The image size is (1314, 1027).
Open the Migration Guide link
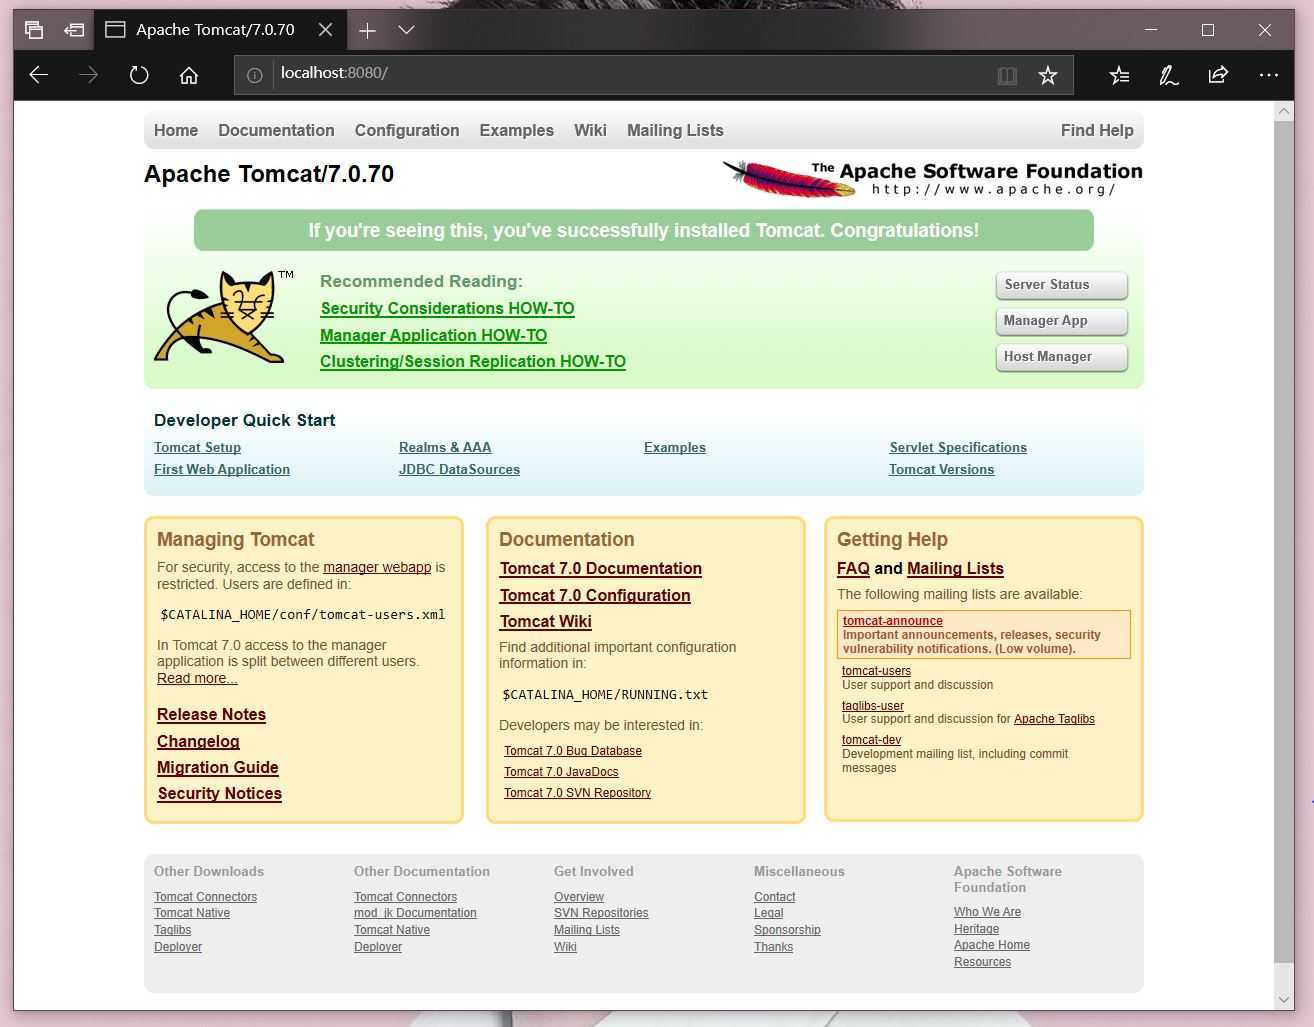[218, 768]
